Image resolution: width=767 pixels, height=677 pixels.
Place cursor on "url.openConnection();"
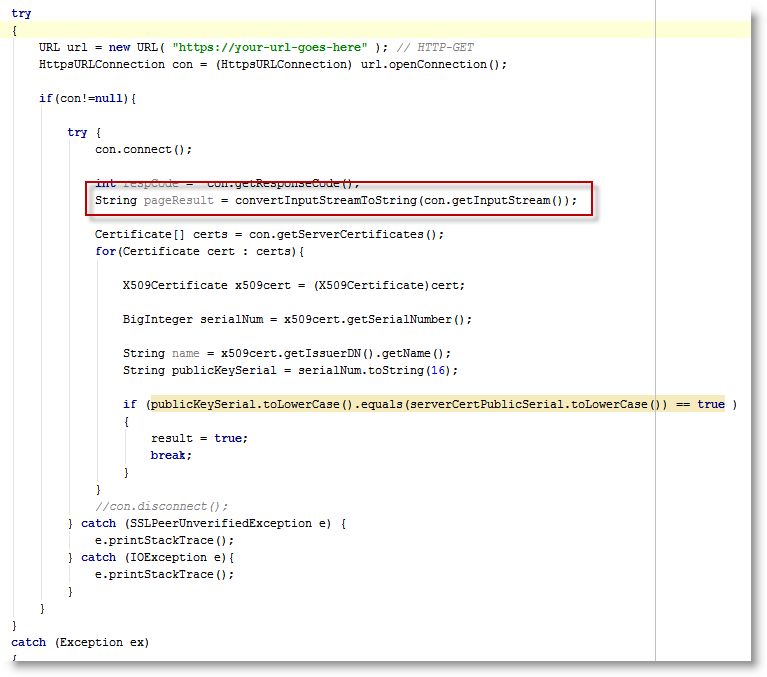pyautogui.click(x=433, y=65)
